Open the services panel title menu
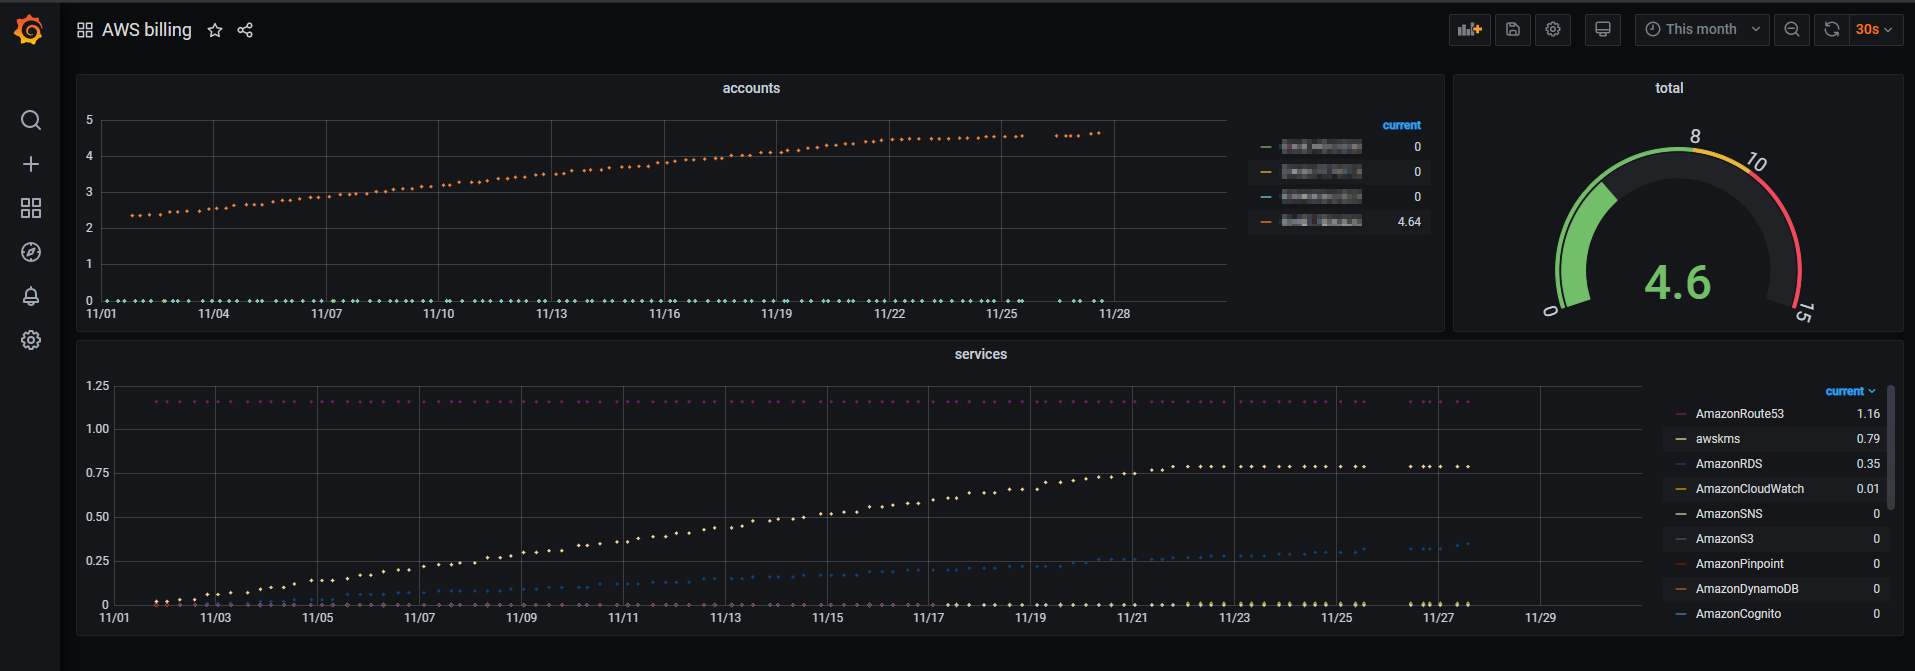1915x671 pixels. (981, 354)
